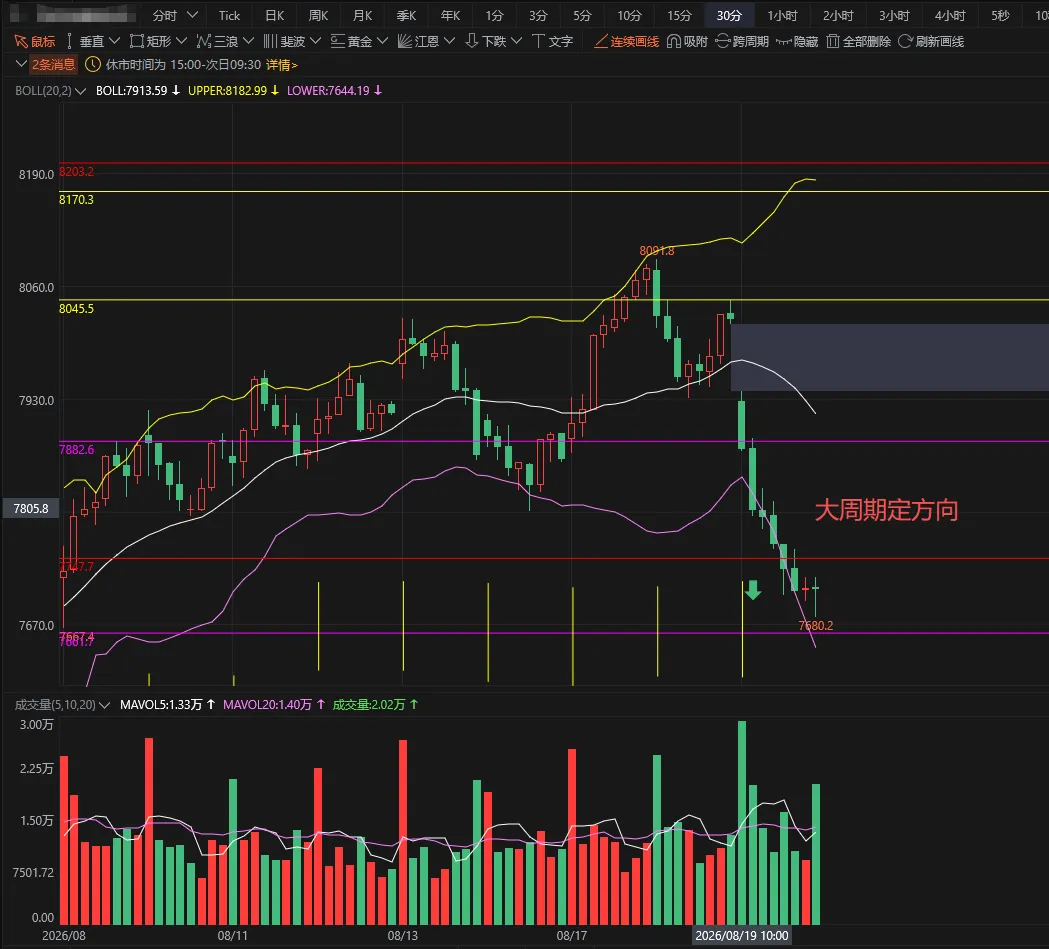Viewport: 1049px width, 949px height.
Task: Click the green down arrow marker on chart
Action: (753, 589)
